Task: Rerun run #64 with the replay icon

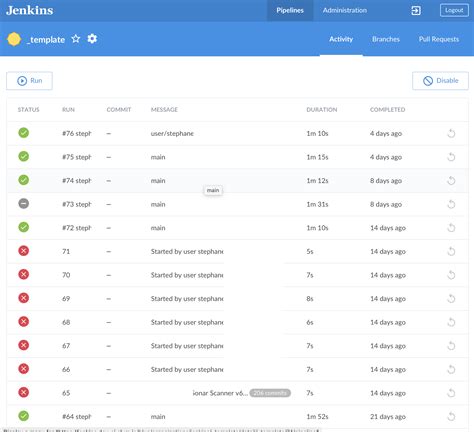Action: (451, 417)
